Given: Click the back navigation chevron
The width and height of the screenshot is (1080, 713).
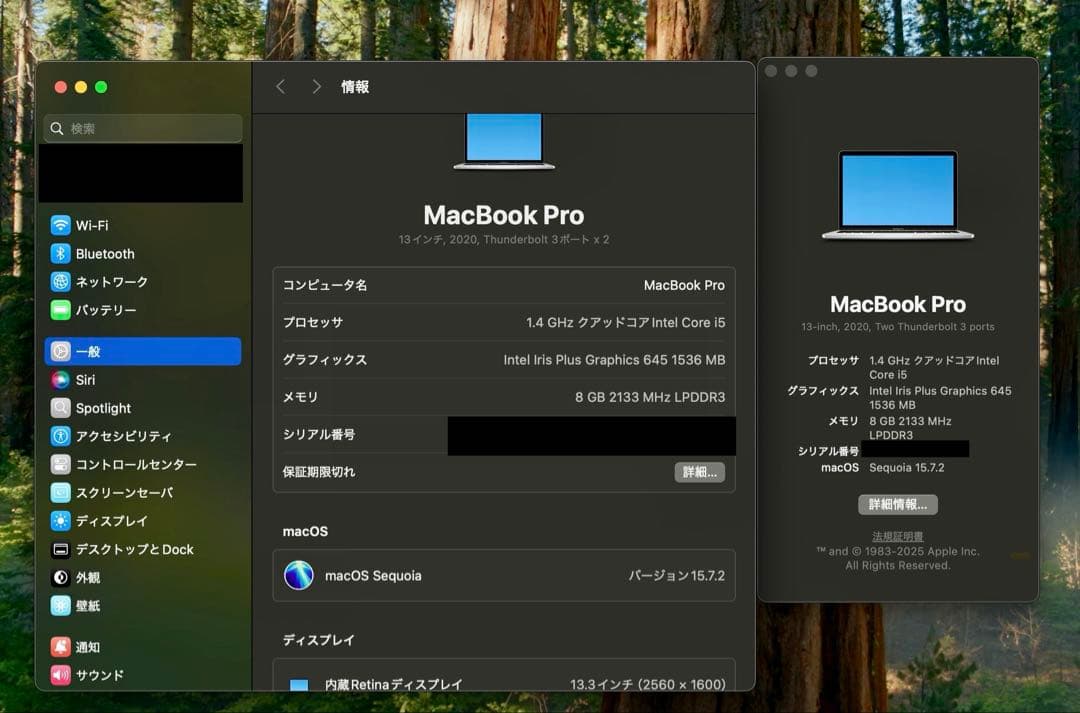Looking at the screenshot, I should click(x=281, y=87).
